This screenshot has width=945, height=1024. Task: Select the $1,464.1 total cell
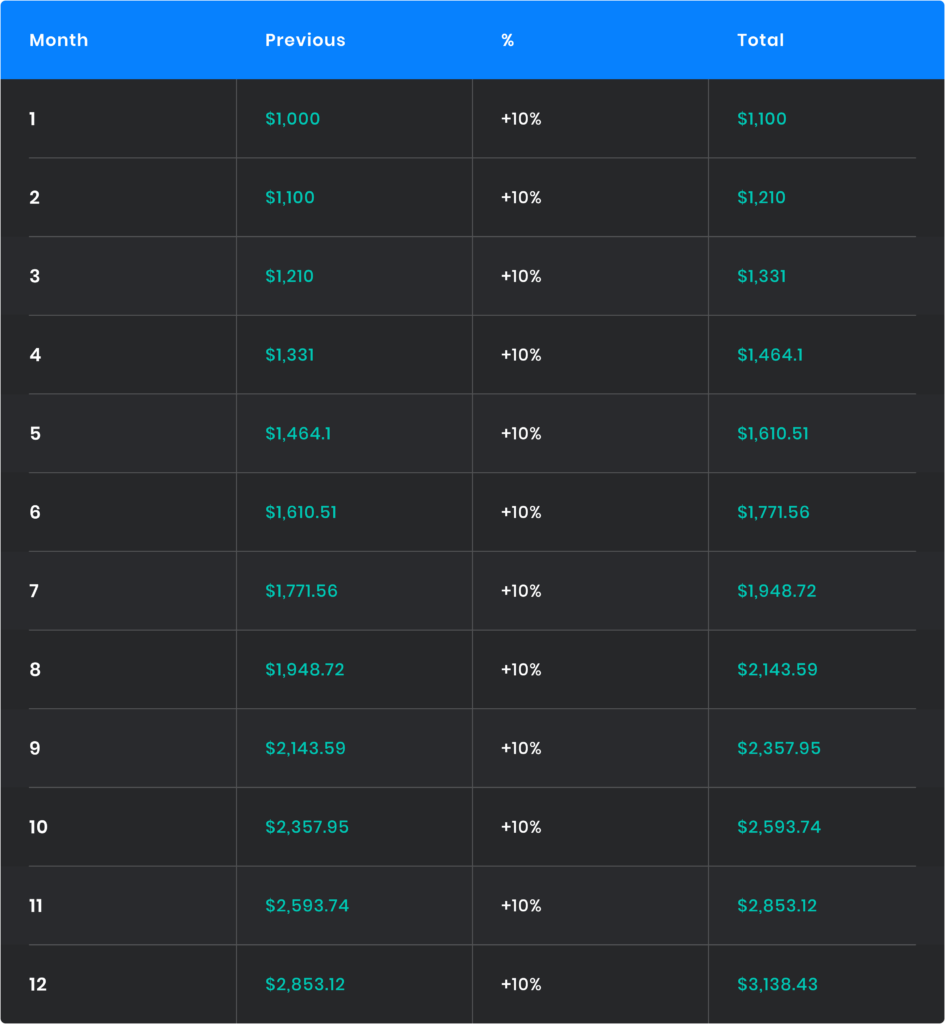[x=769, y=355]
